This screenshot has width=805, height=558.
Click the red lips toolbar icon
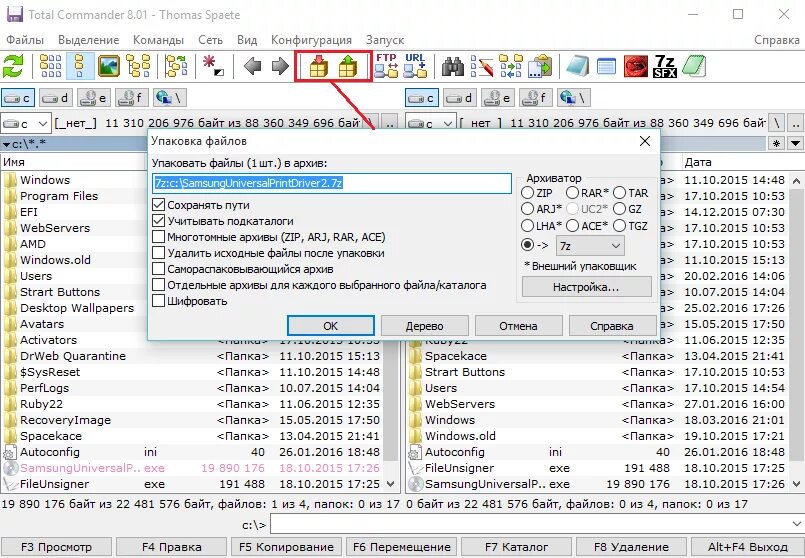(636, 66)
